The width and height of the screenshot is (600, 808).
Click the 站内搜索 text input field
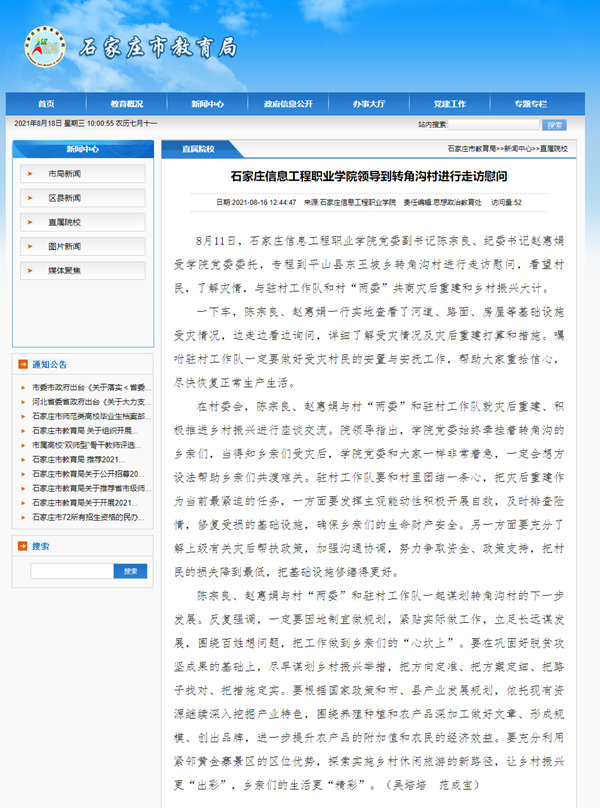[492, 125]
